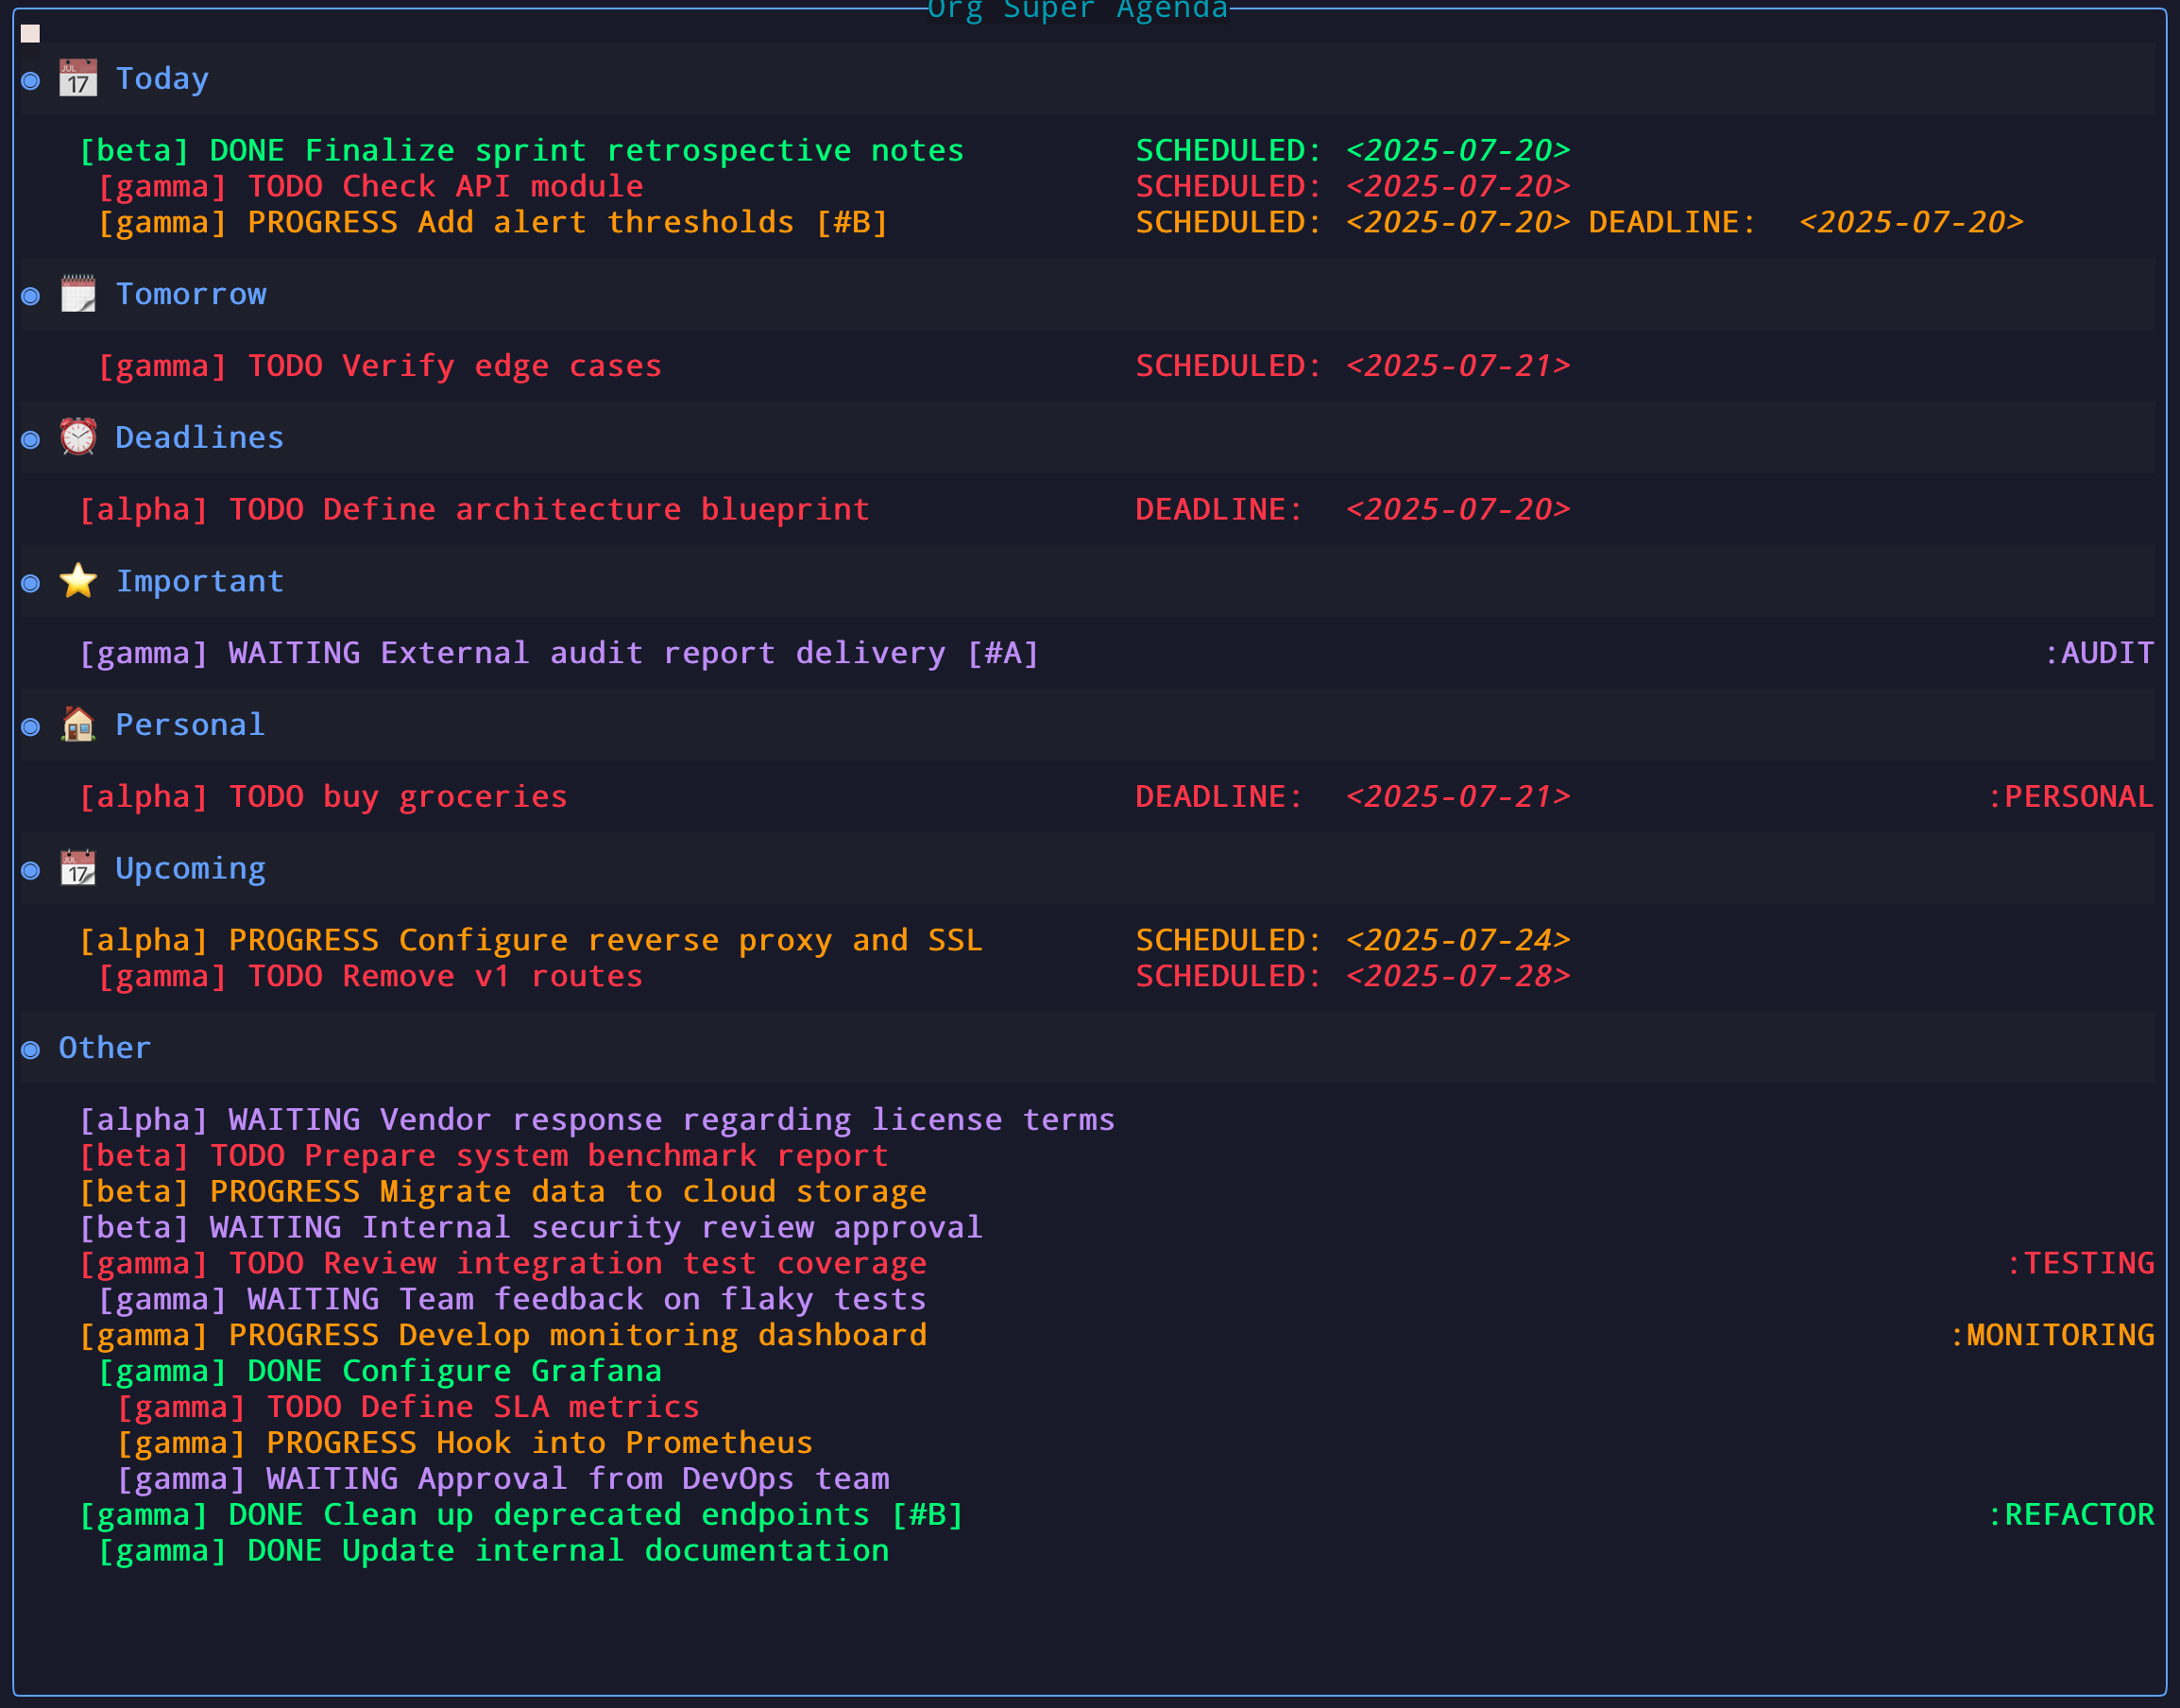Click the :REFACTOR tag
The width and height of the screenshot is (2180, 1708).
(2070, 1514)
